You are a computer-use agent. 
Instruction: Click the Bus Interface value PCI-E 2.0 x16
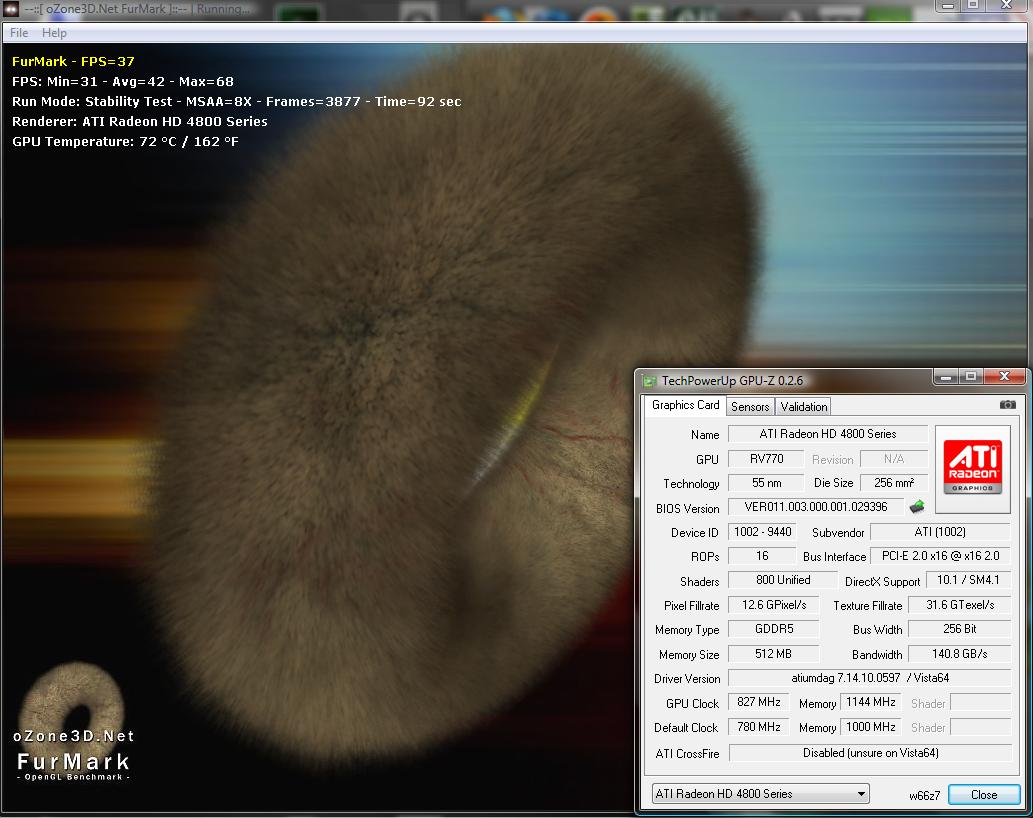(940, 556)
